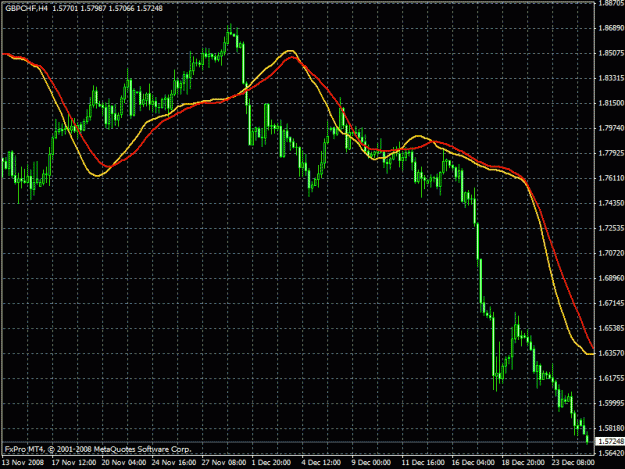Click the 1.67145 price axis label
This screenshot has width=625, height=469.
611,303
